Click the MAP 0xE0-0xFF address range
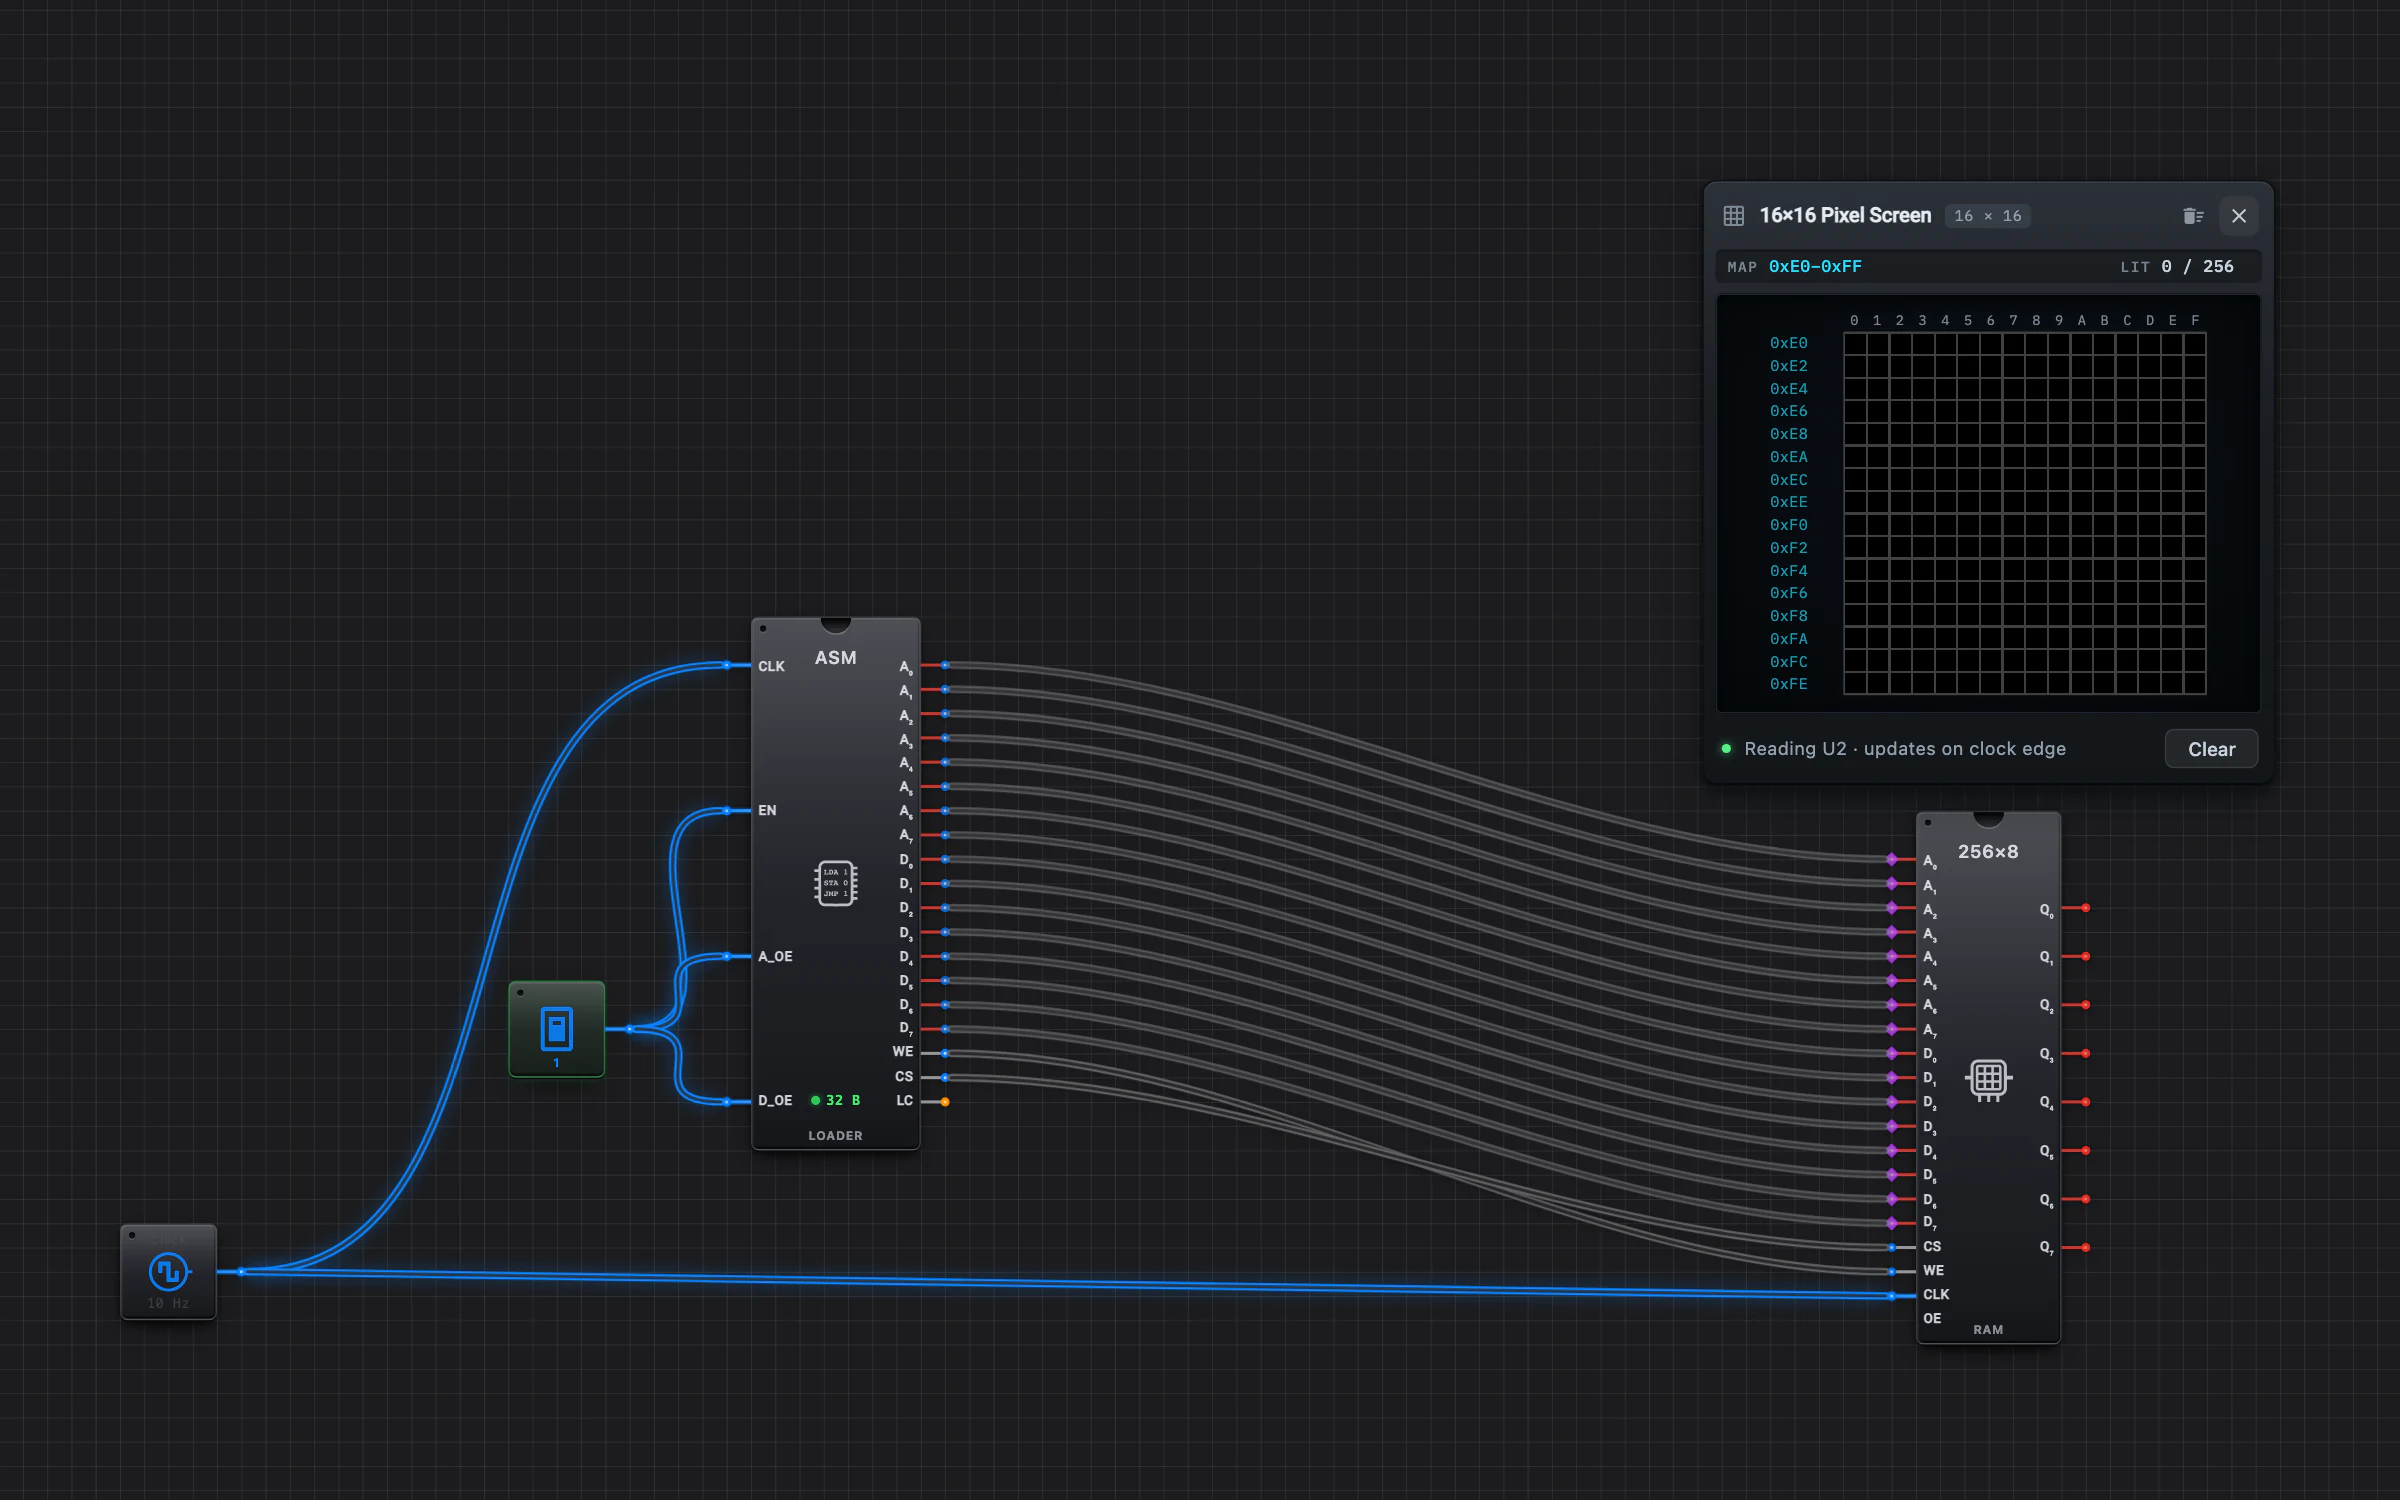The width and height of the screenshot is (2400, 1500). point(1815,267)
